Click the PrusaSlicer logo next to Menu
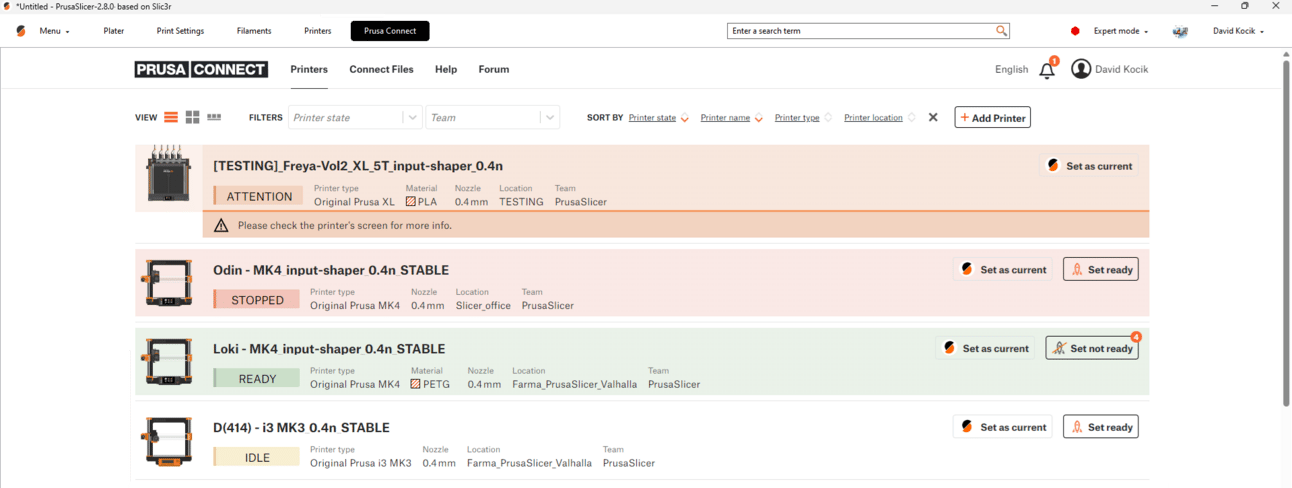1292x488 pixels. [x=21, y=31]
